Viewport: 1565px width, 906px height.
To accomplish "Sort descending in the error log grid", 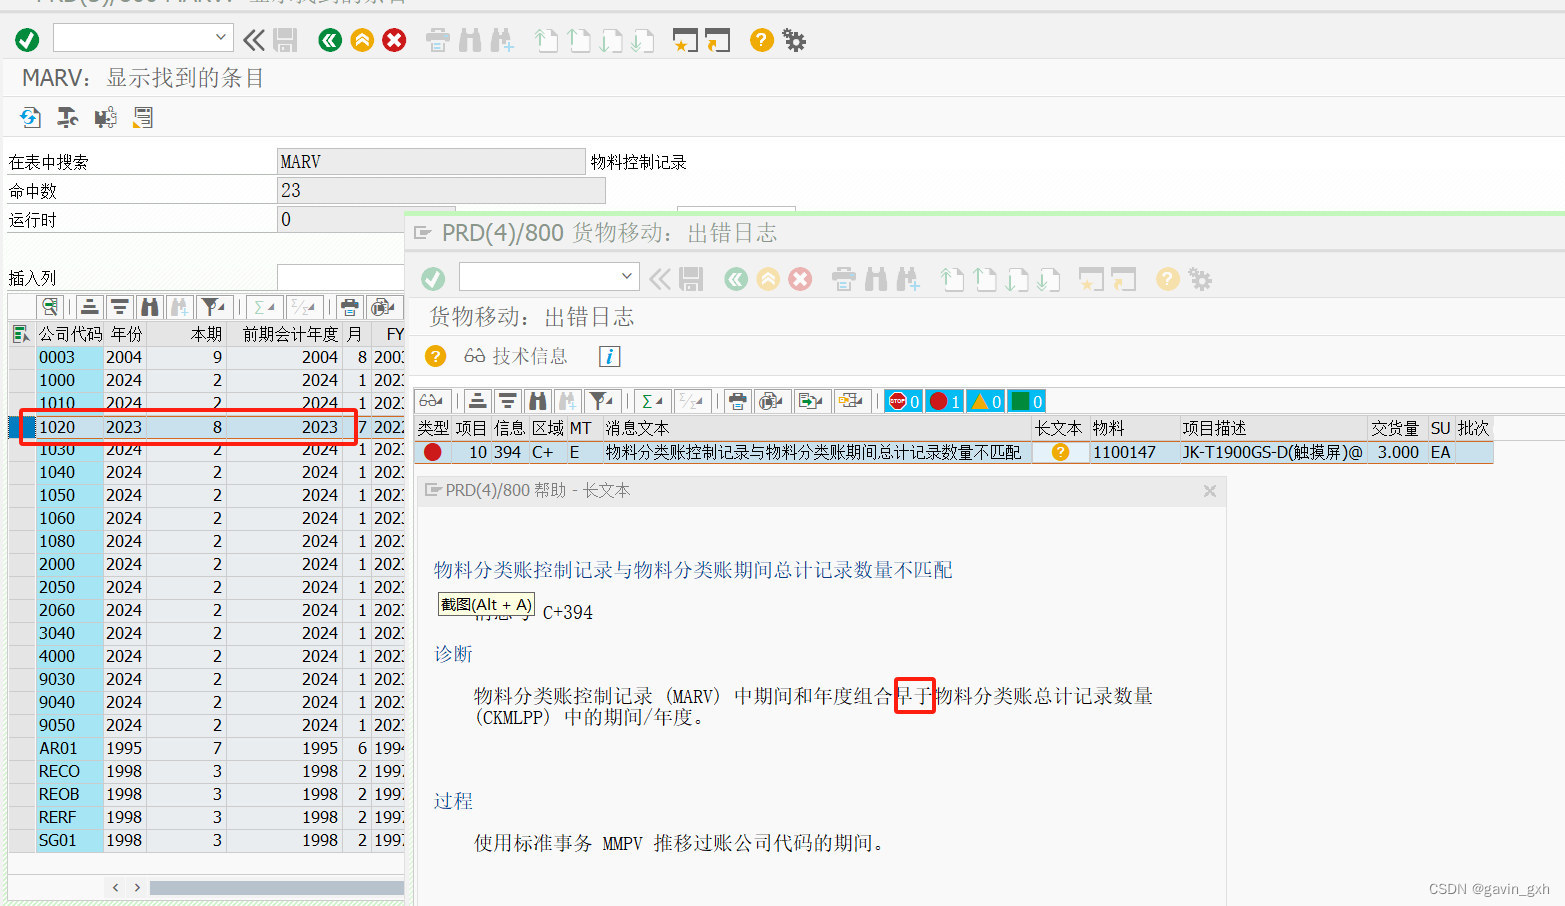I will coord(508,400).
